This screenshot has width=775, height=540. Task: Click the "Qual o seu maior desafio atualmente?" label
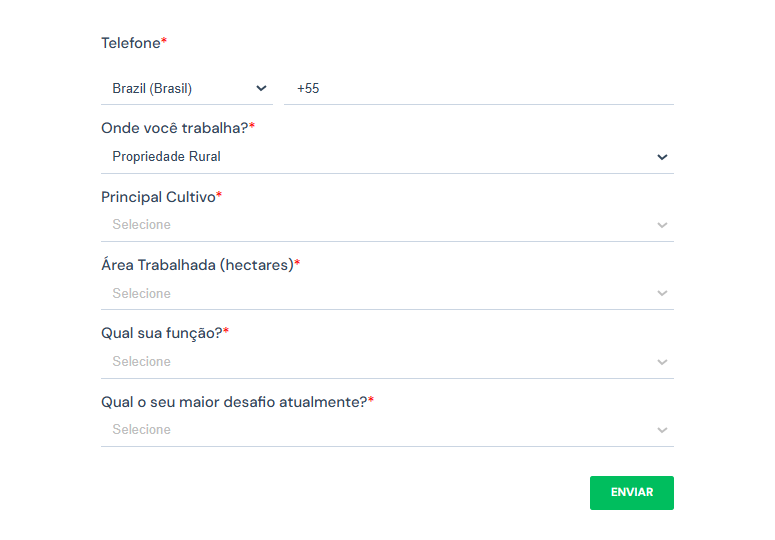(x=234, y=401)
